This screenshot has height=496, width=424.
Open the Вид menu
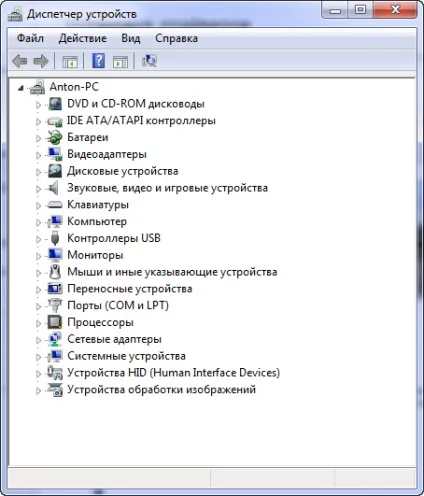click(x=131, y=38)
